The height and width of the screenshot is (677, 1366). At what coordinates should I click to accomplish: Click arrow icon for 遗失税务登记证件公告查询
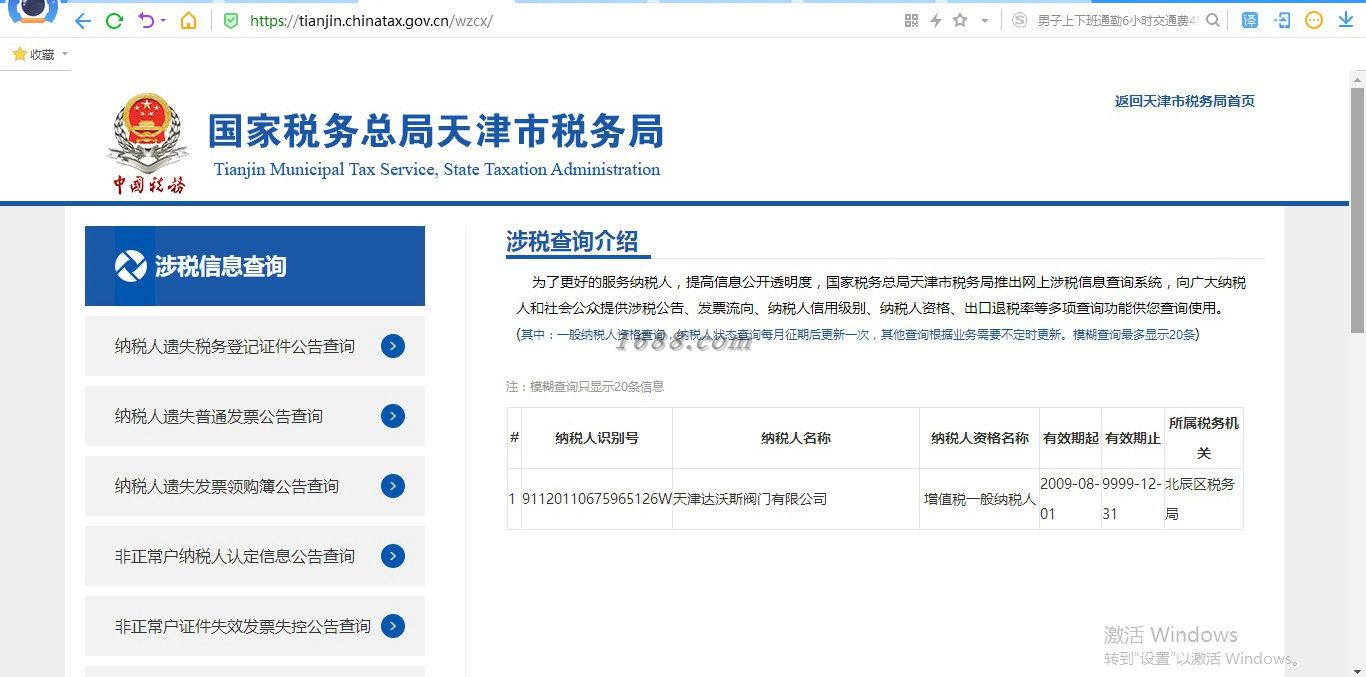click(x=393, y=346)
